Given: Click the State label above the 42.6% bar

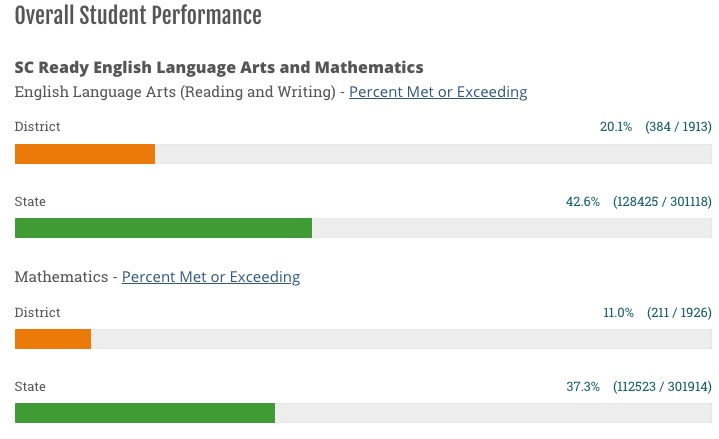Looking at the screenshot, I should 30,202.
